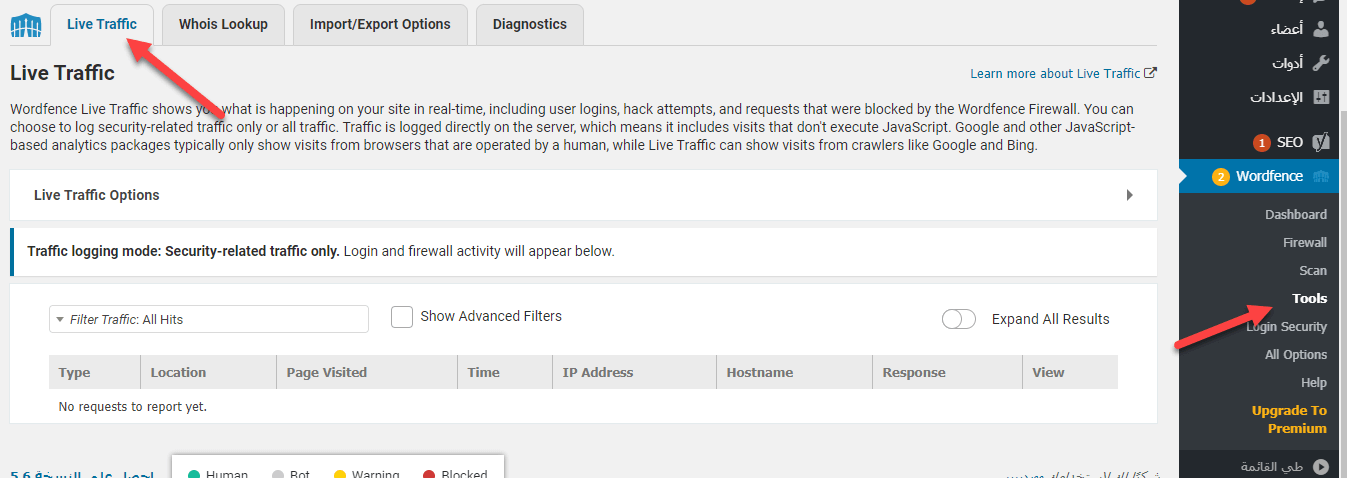The image size is (1347, 478).
Task: Click the user icon beside أعضاء
Action: (1321, 29)
